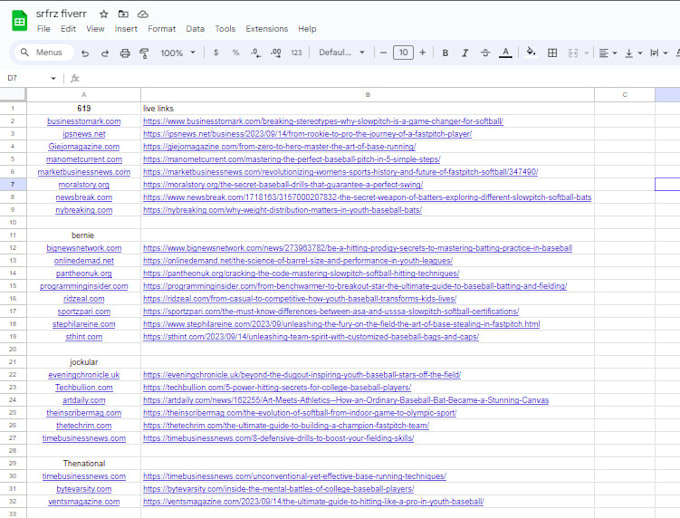The height and width of the screenshot is (518, 680).
Task: Search the Menus box
Action: coord(42,52)
